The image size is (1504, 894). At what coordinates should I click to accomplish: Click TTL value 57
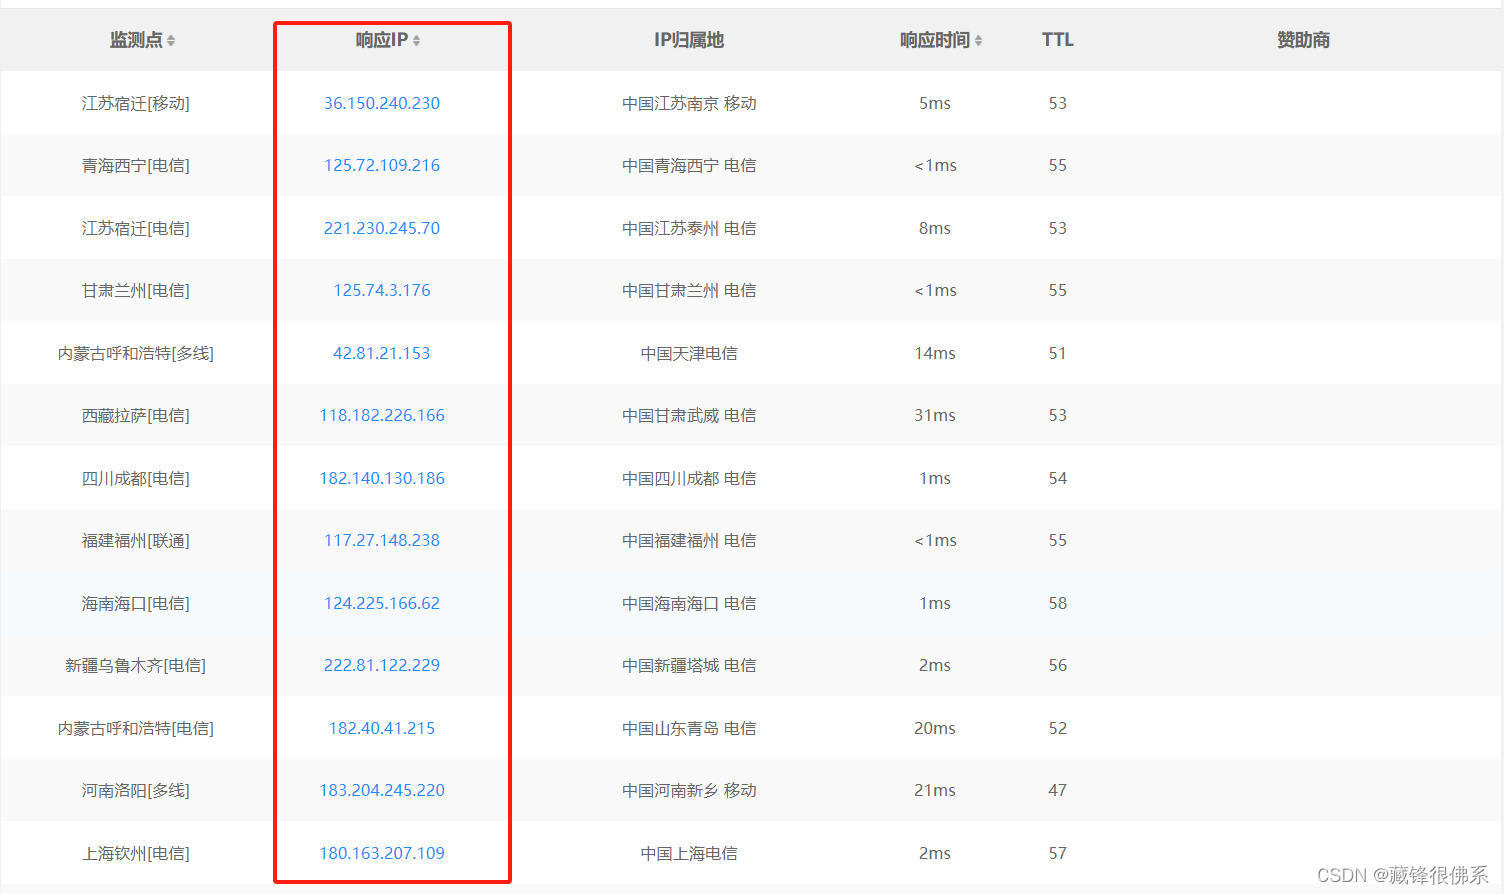(1057, 853)
